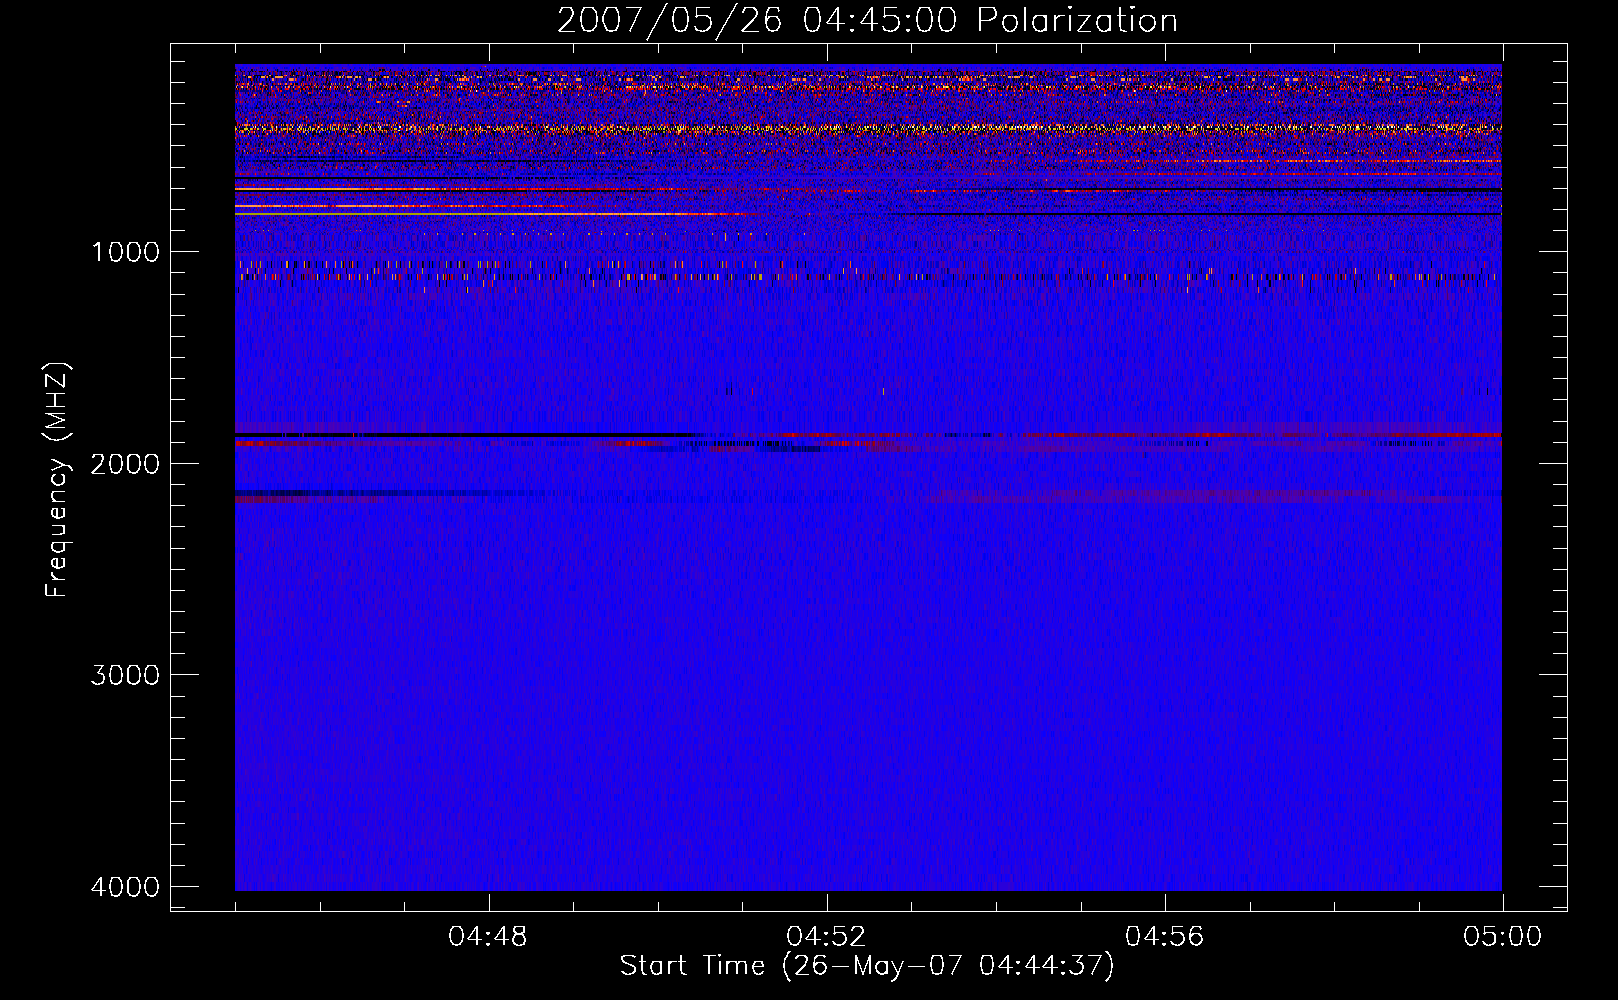Click the 2000 frequency tick label
The height and width of the screenshot is (1000, 1618).
[x=125, y=464]
